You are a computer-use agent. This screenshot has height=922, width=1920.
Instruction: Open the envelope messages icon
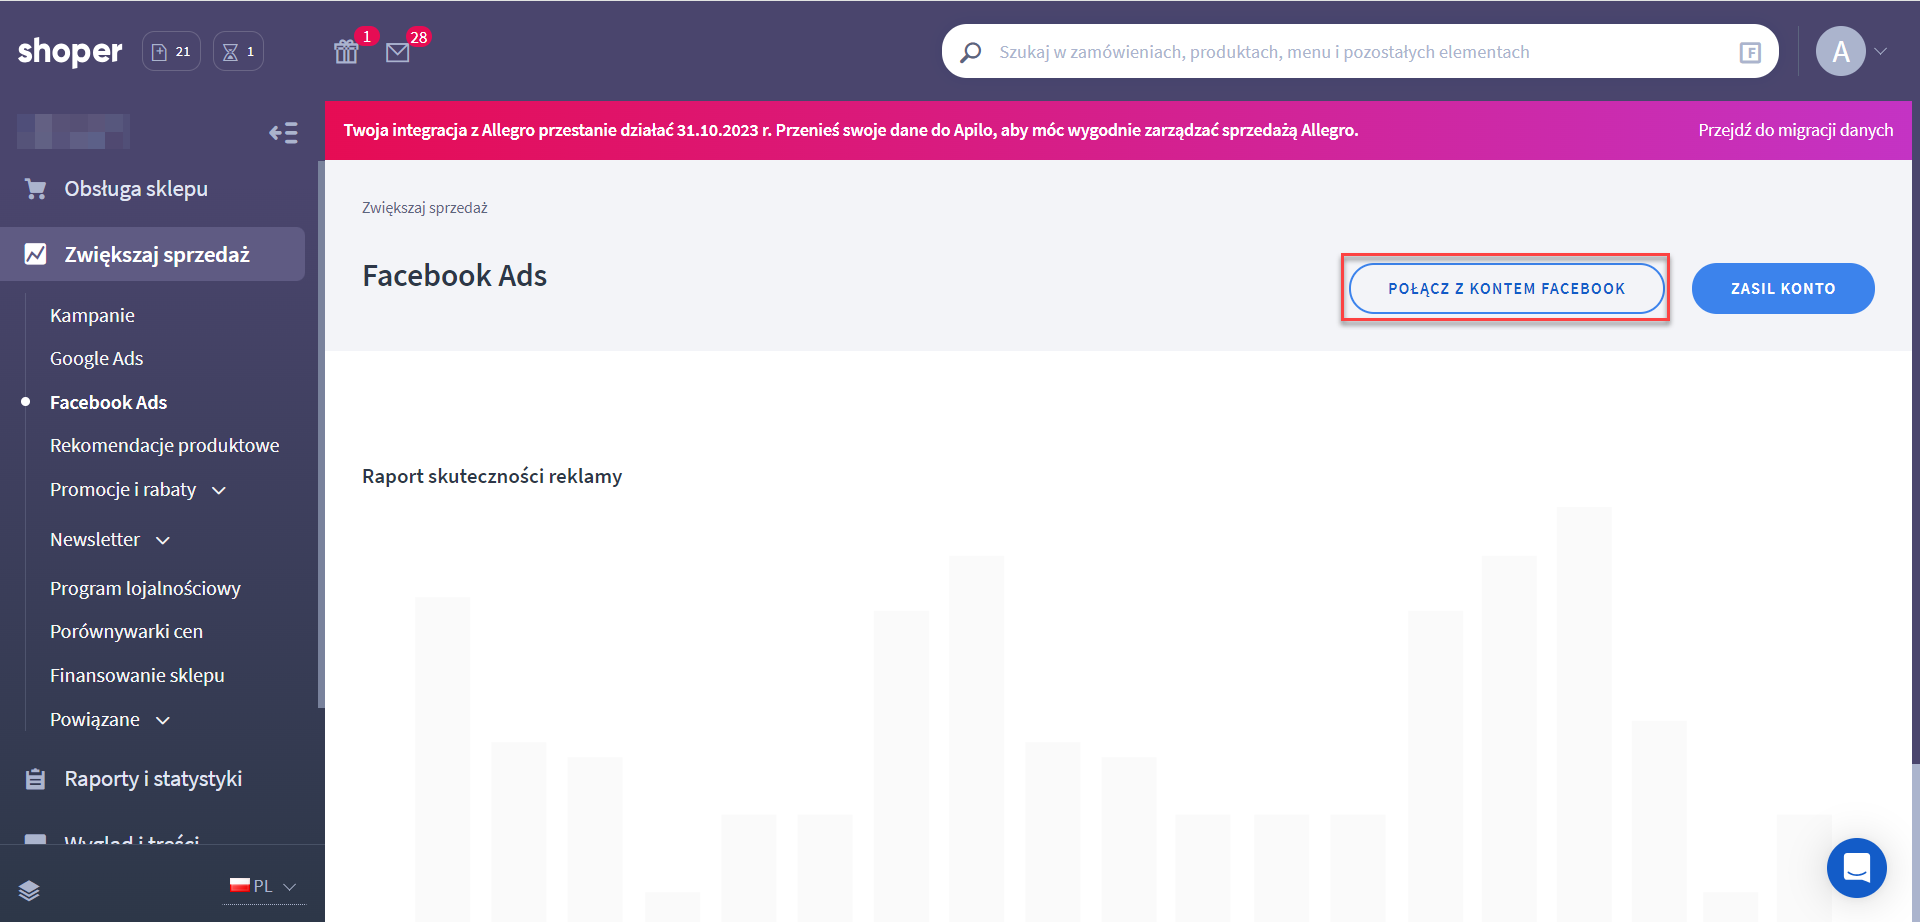point(398,53)
